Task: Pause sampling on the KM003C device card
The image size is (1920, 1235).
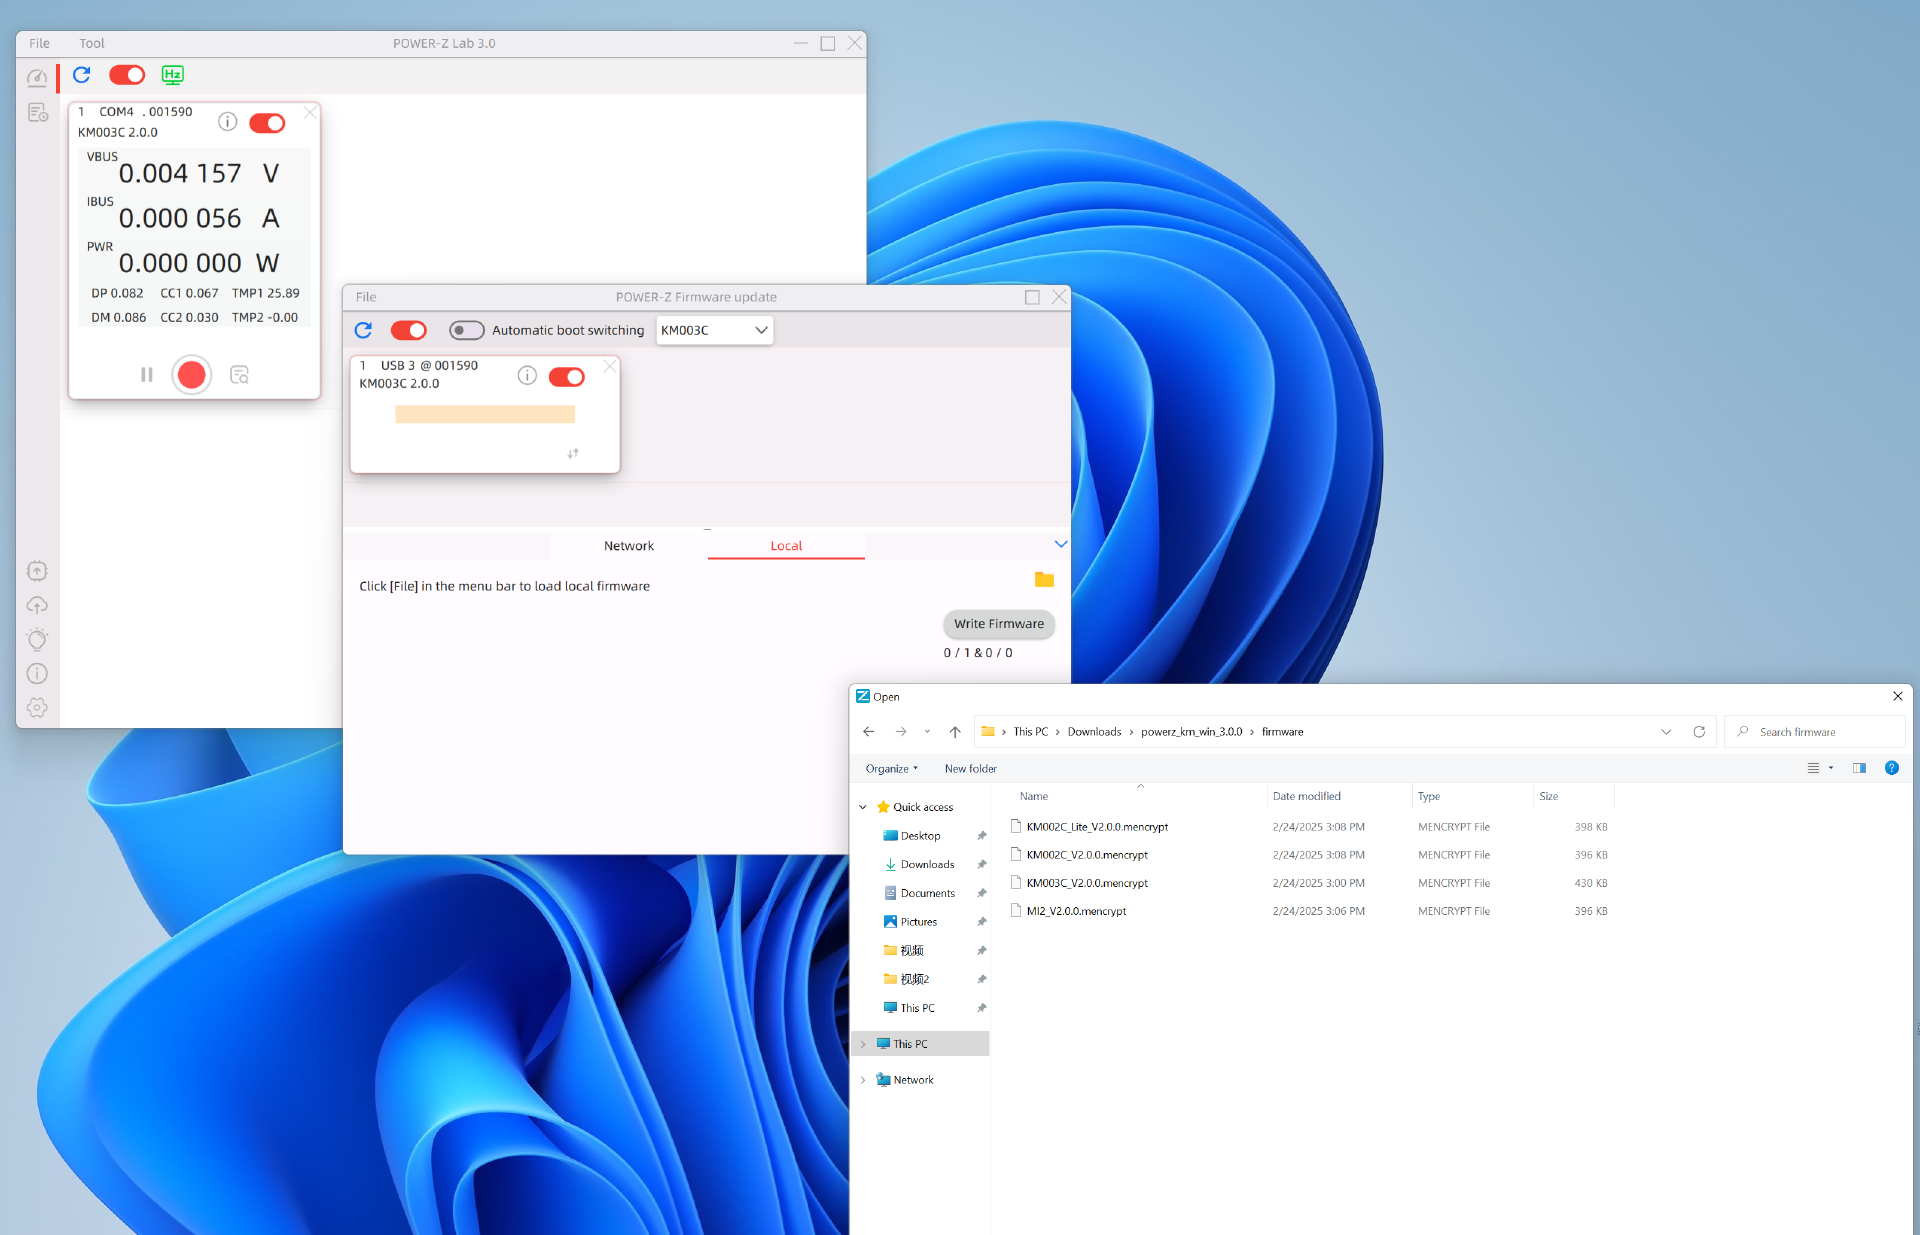Action: 146,374
